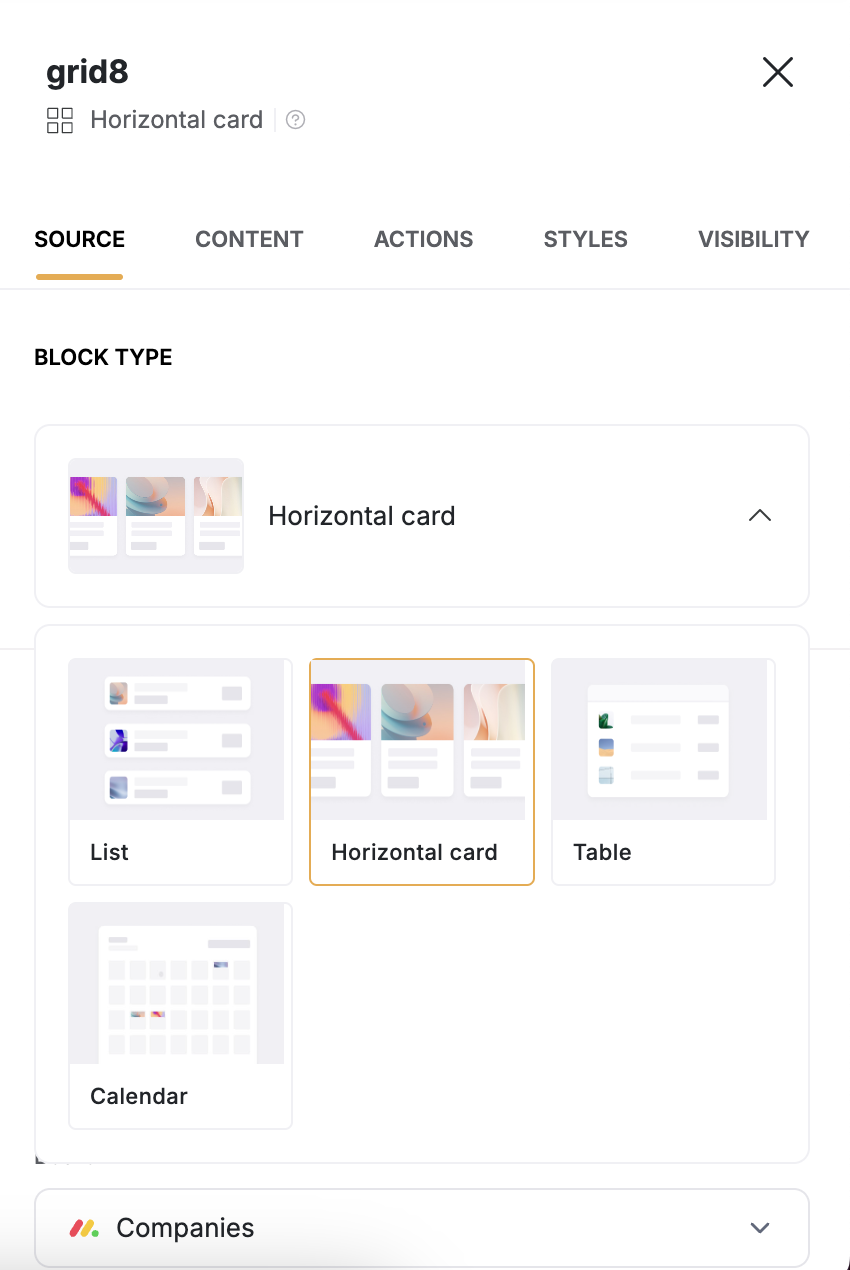Click the Horizontal card preview thumbnail in header field
850x1270 pixels.
click(156, 516)
